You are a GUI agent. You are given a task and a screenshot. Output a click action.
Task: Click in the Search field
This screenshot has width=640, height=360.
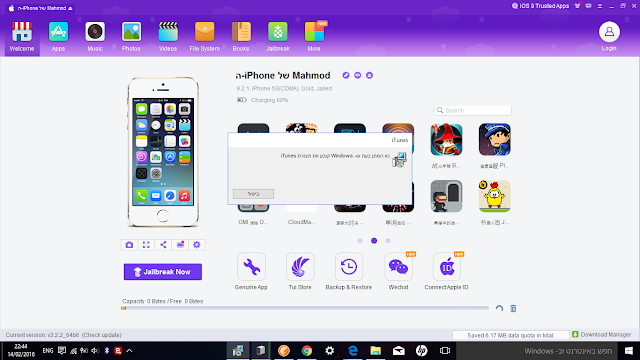click(473, 110)
